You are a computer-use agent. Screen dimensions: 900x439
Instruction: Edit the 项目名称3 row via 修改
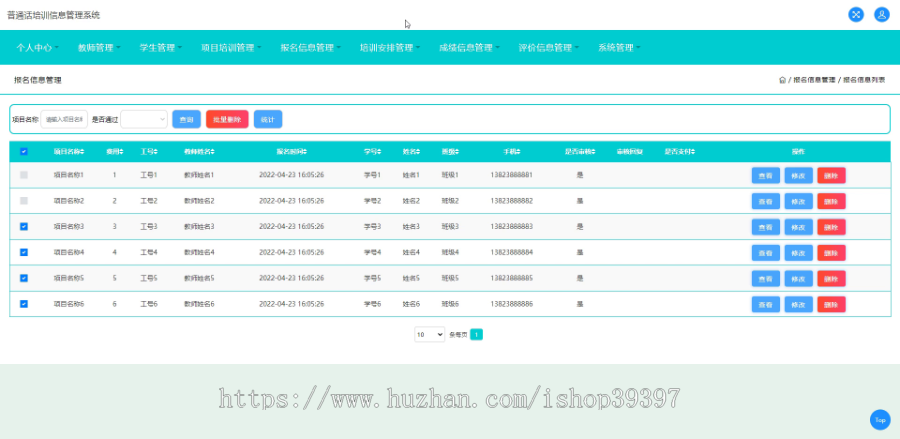798,227
